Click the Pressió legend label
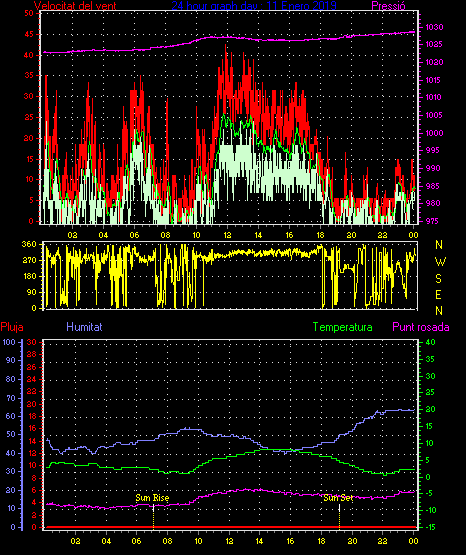Viewport: 466px width, 555px height. [x=388, y=5]
